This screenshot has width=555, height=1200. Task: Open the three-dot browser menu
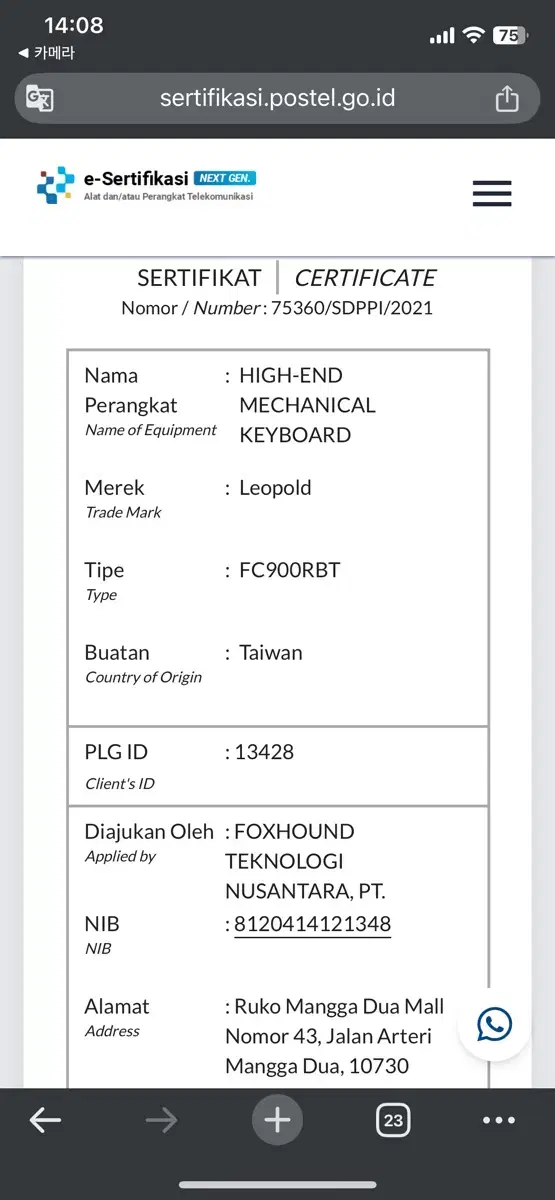[x=499, y=1121]
